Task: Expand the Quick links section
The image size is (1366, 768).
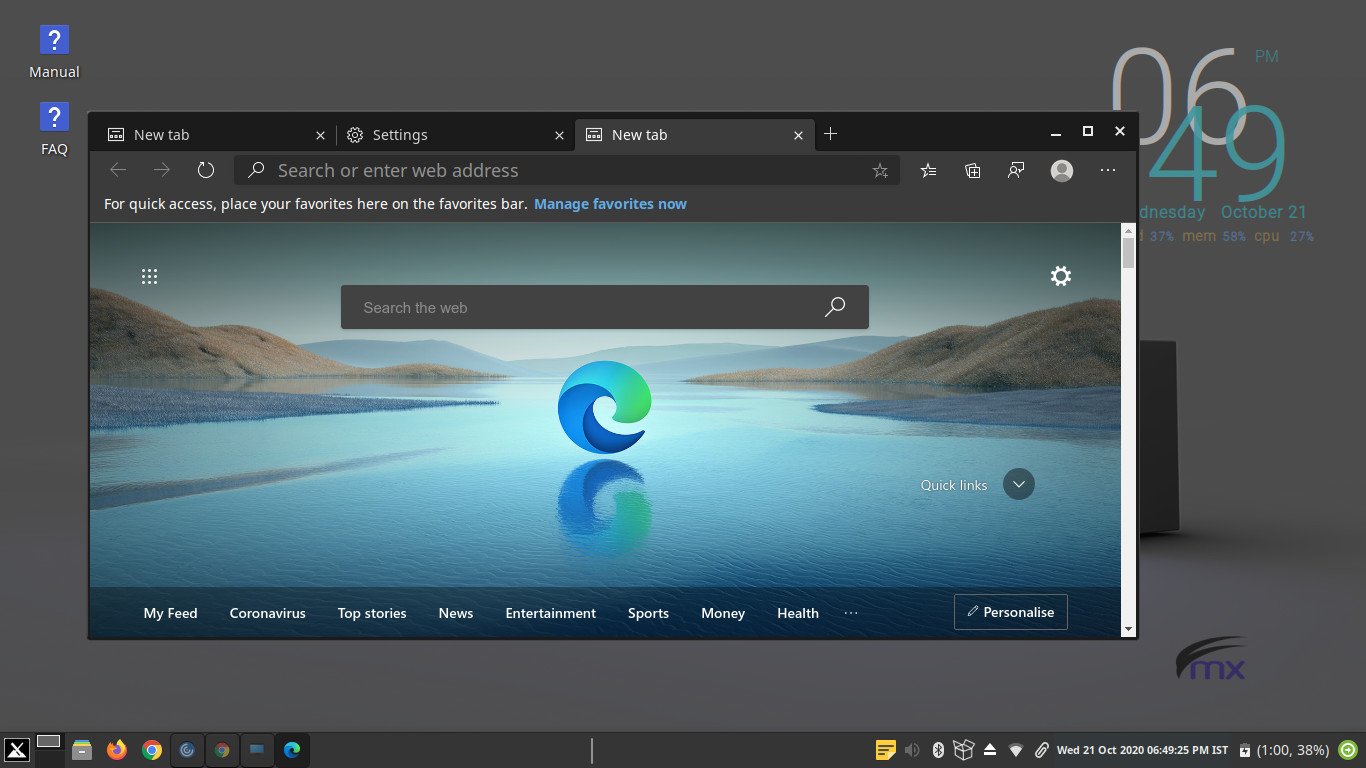Action: pos(1018,484)
